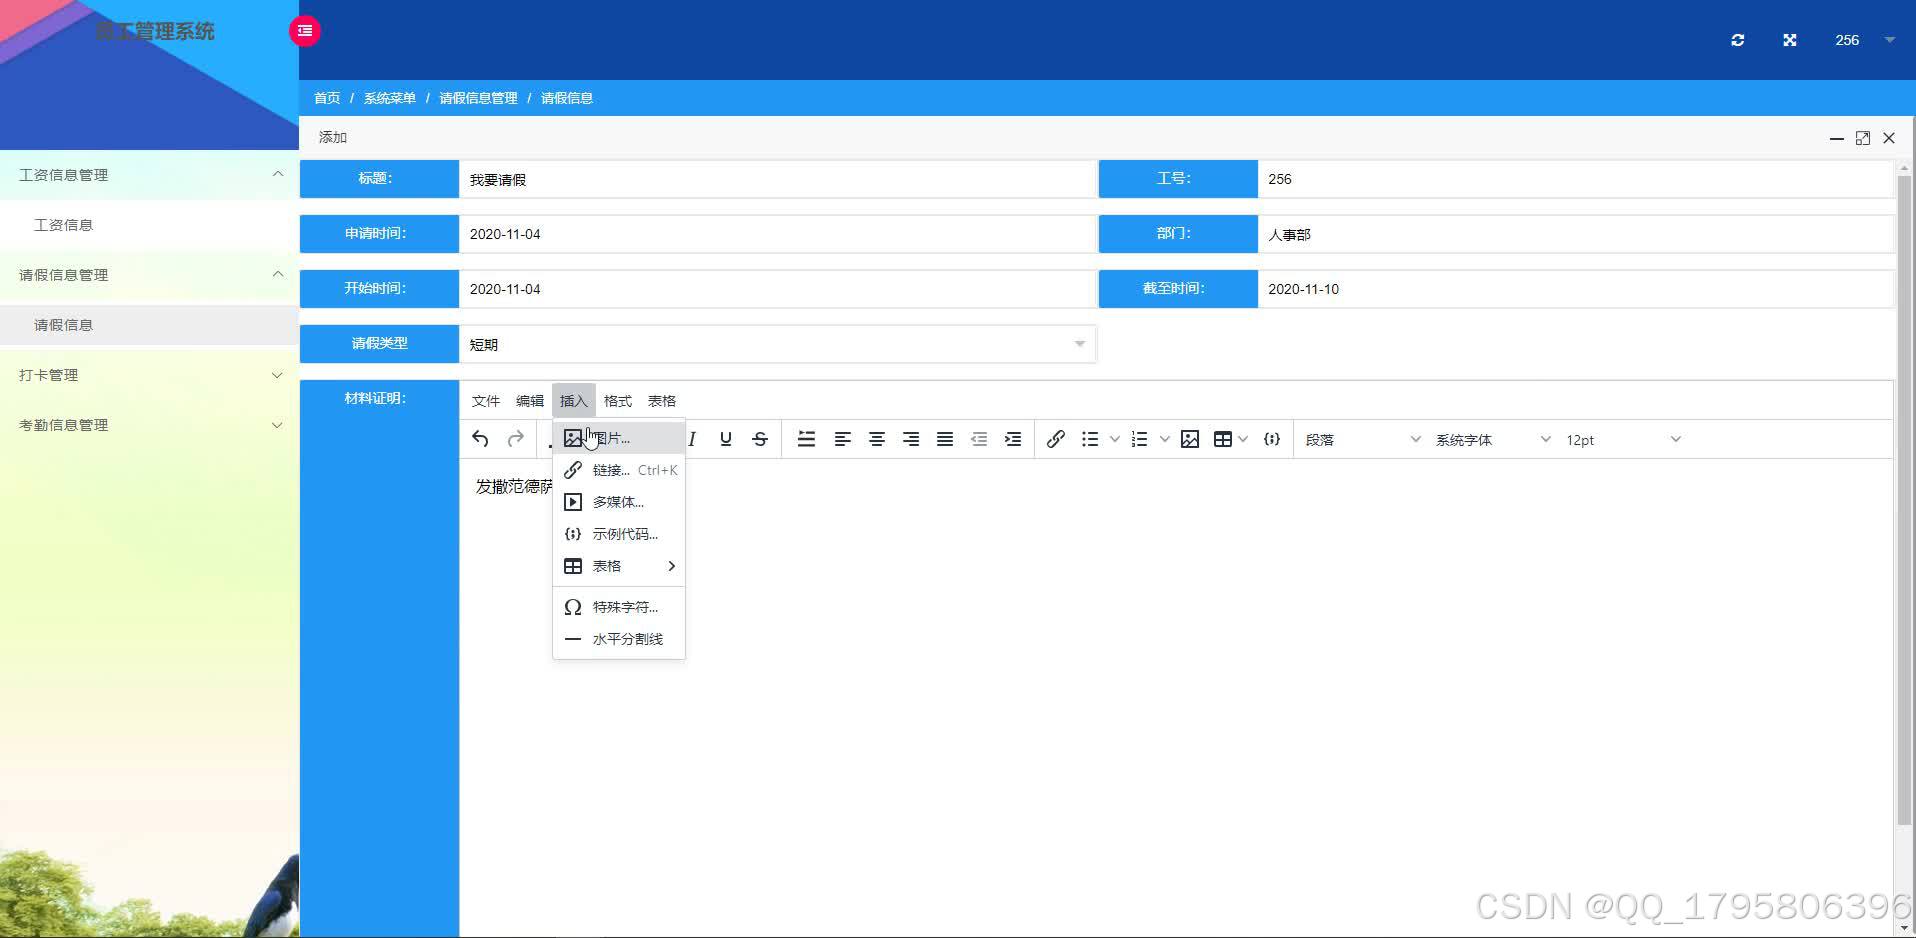Choose 图片... from the insert menu
Screen dimensions: 1916x938
pos(619,438)
